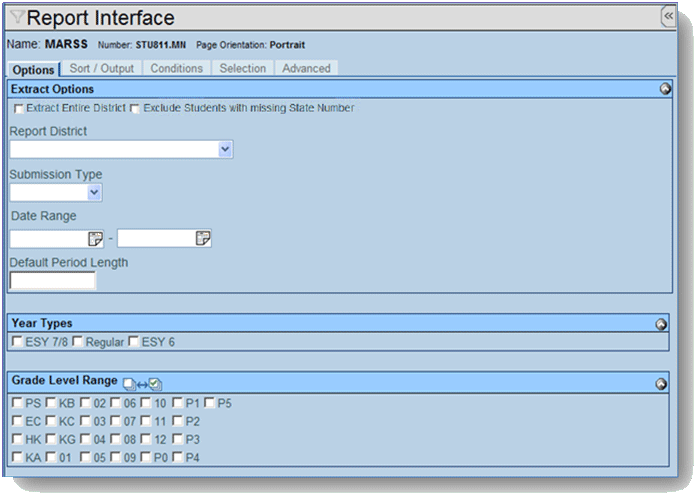
Task: Go to the Advanced tab
Action: tap(306, 69)
